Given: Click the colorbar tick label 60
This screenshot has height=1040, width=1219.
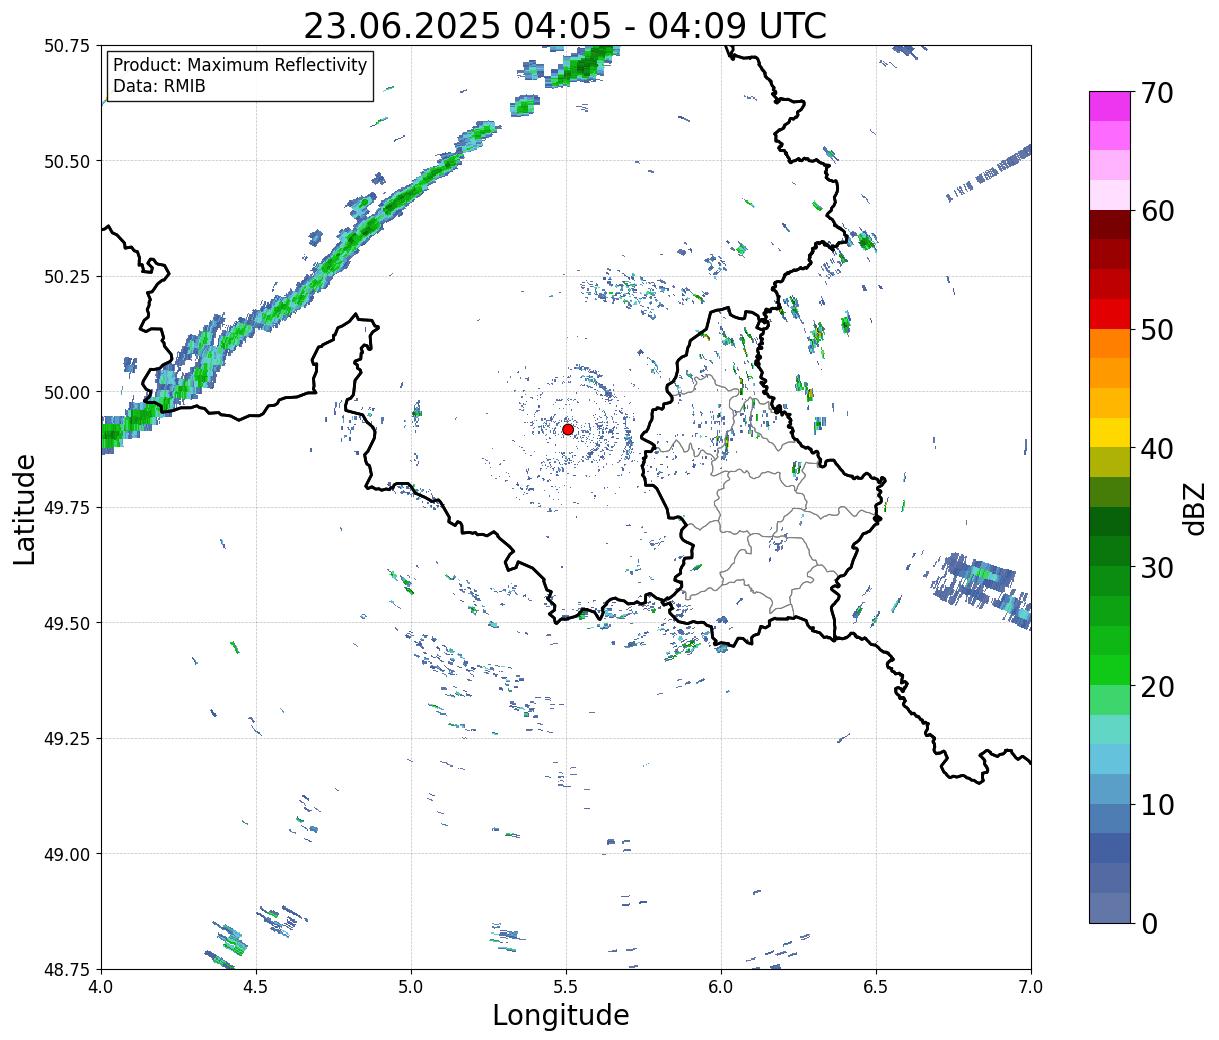Looking at the screenshot, I should tap(1157, 211).
